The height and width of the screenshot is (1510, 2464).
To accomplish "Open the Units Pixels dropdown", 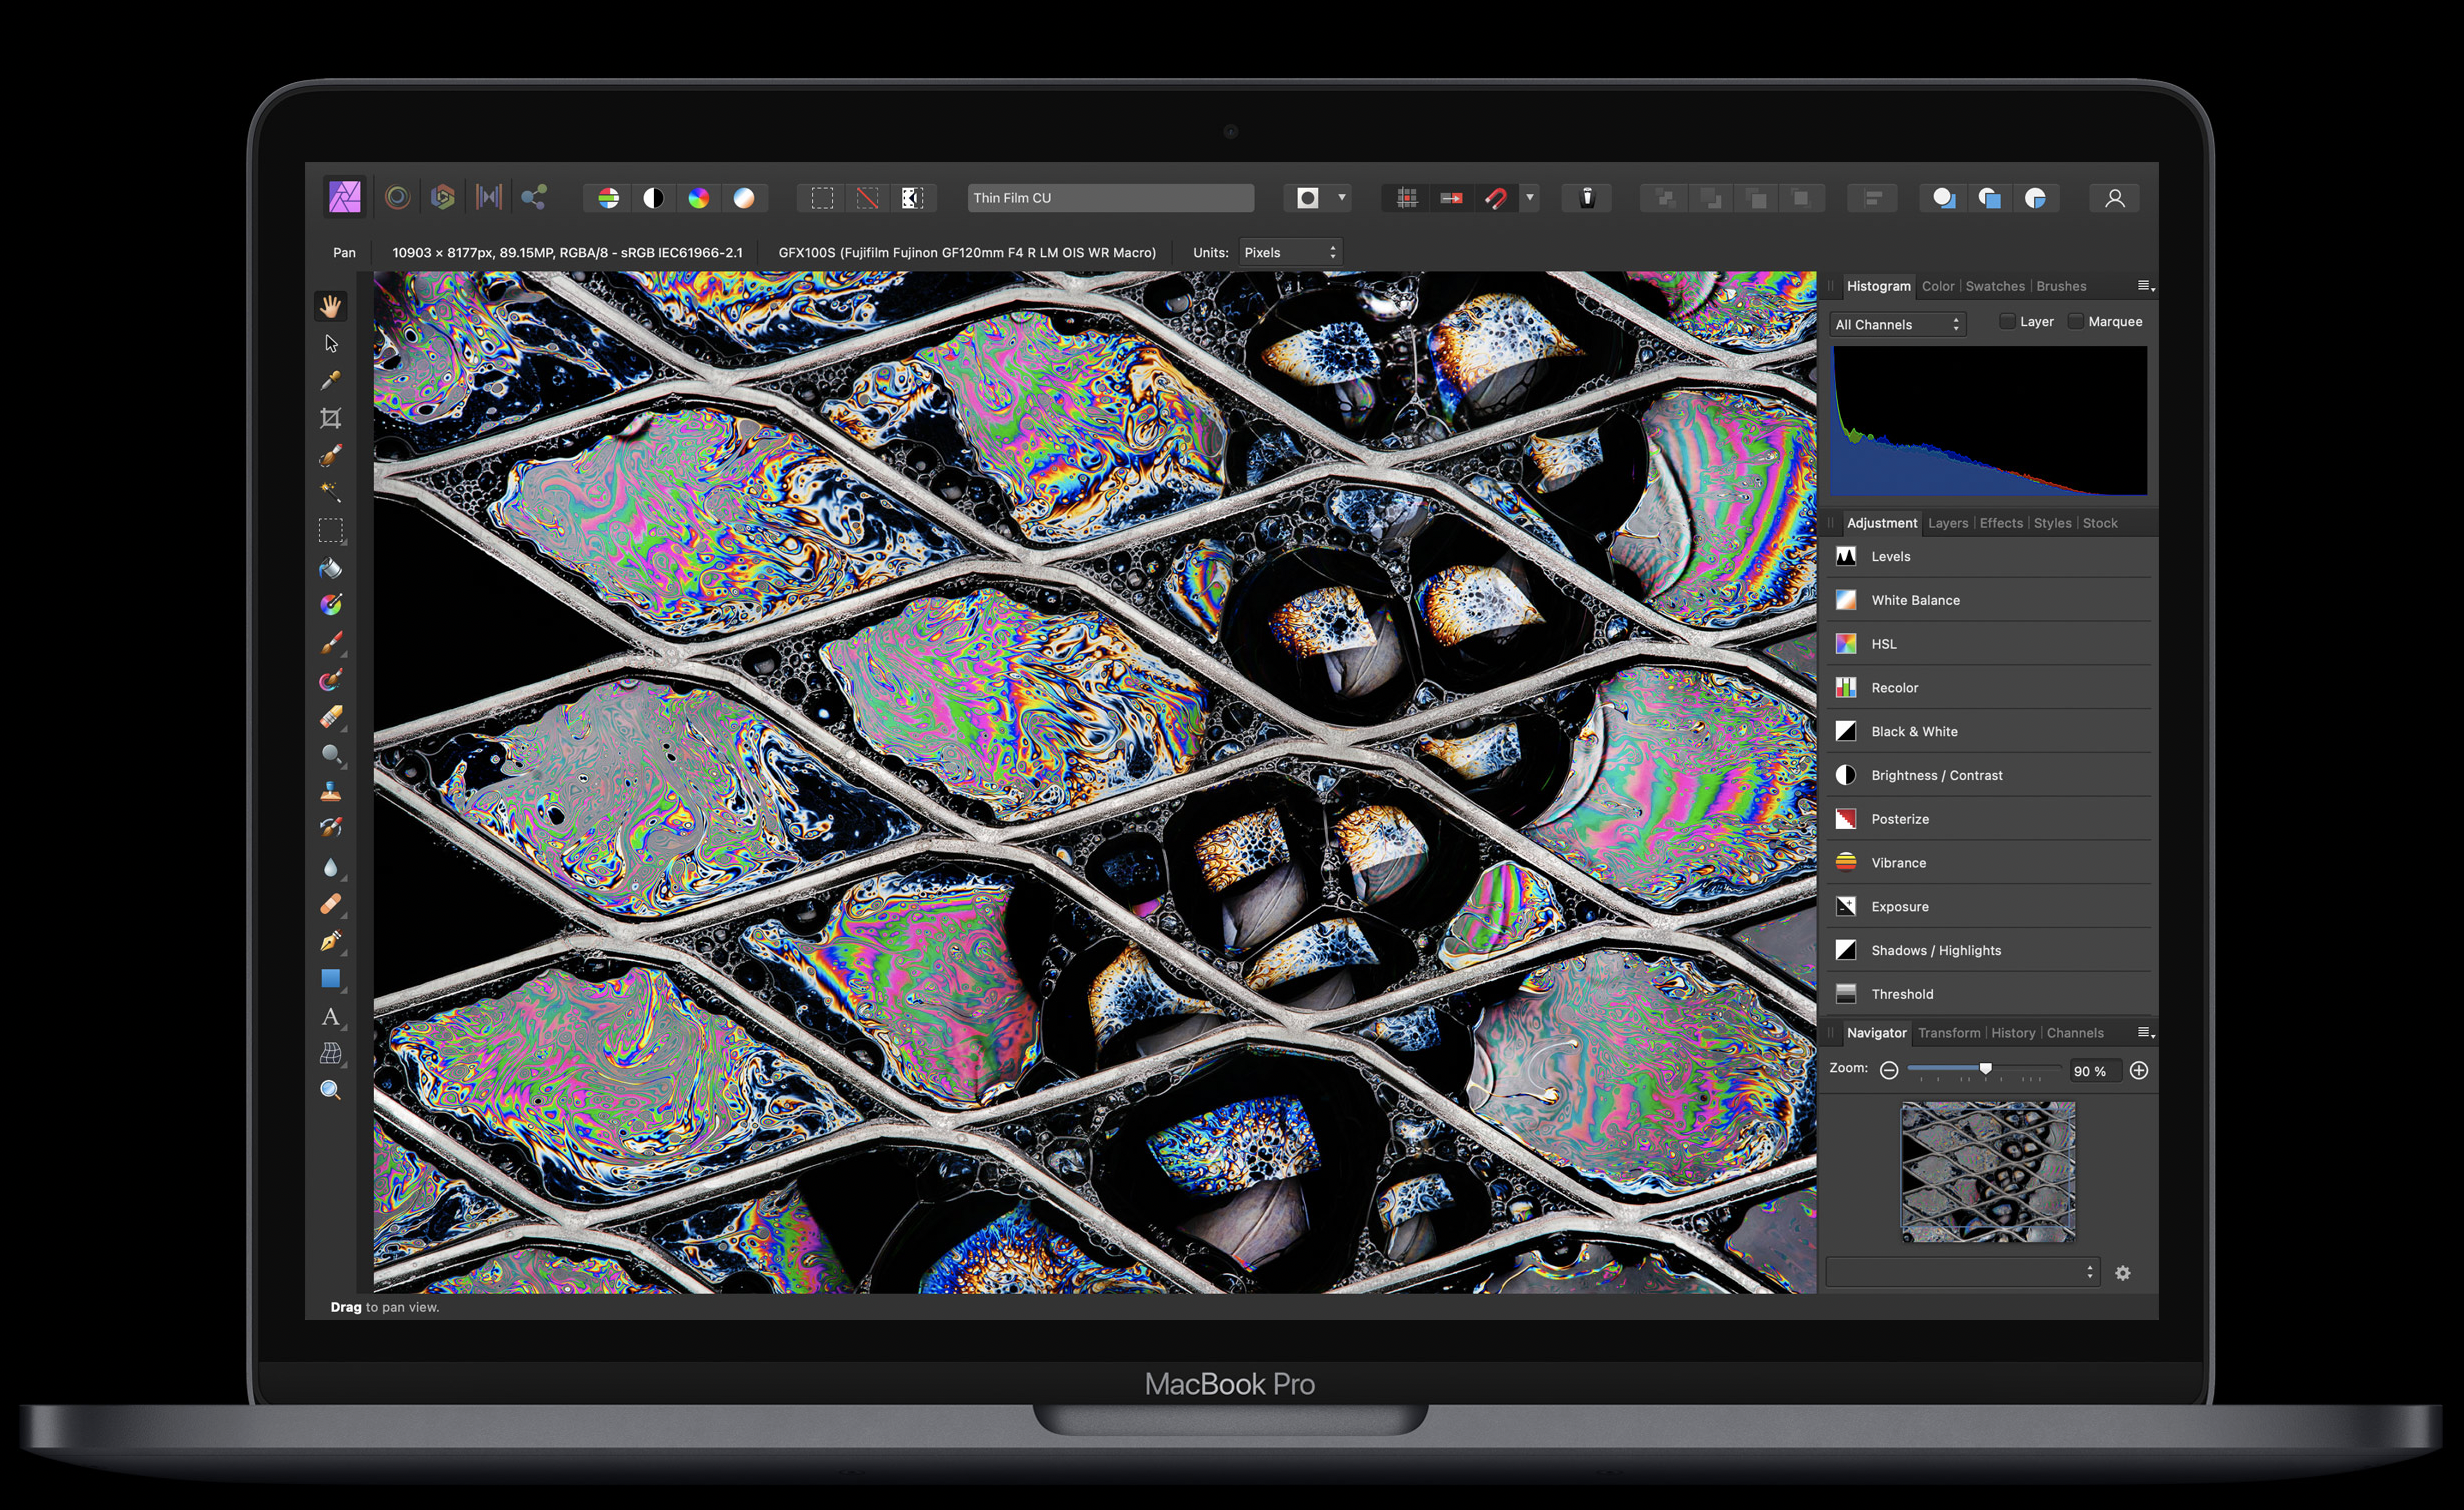I will click(x=1289, y=253).
